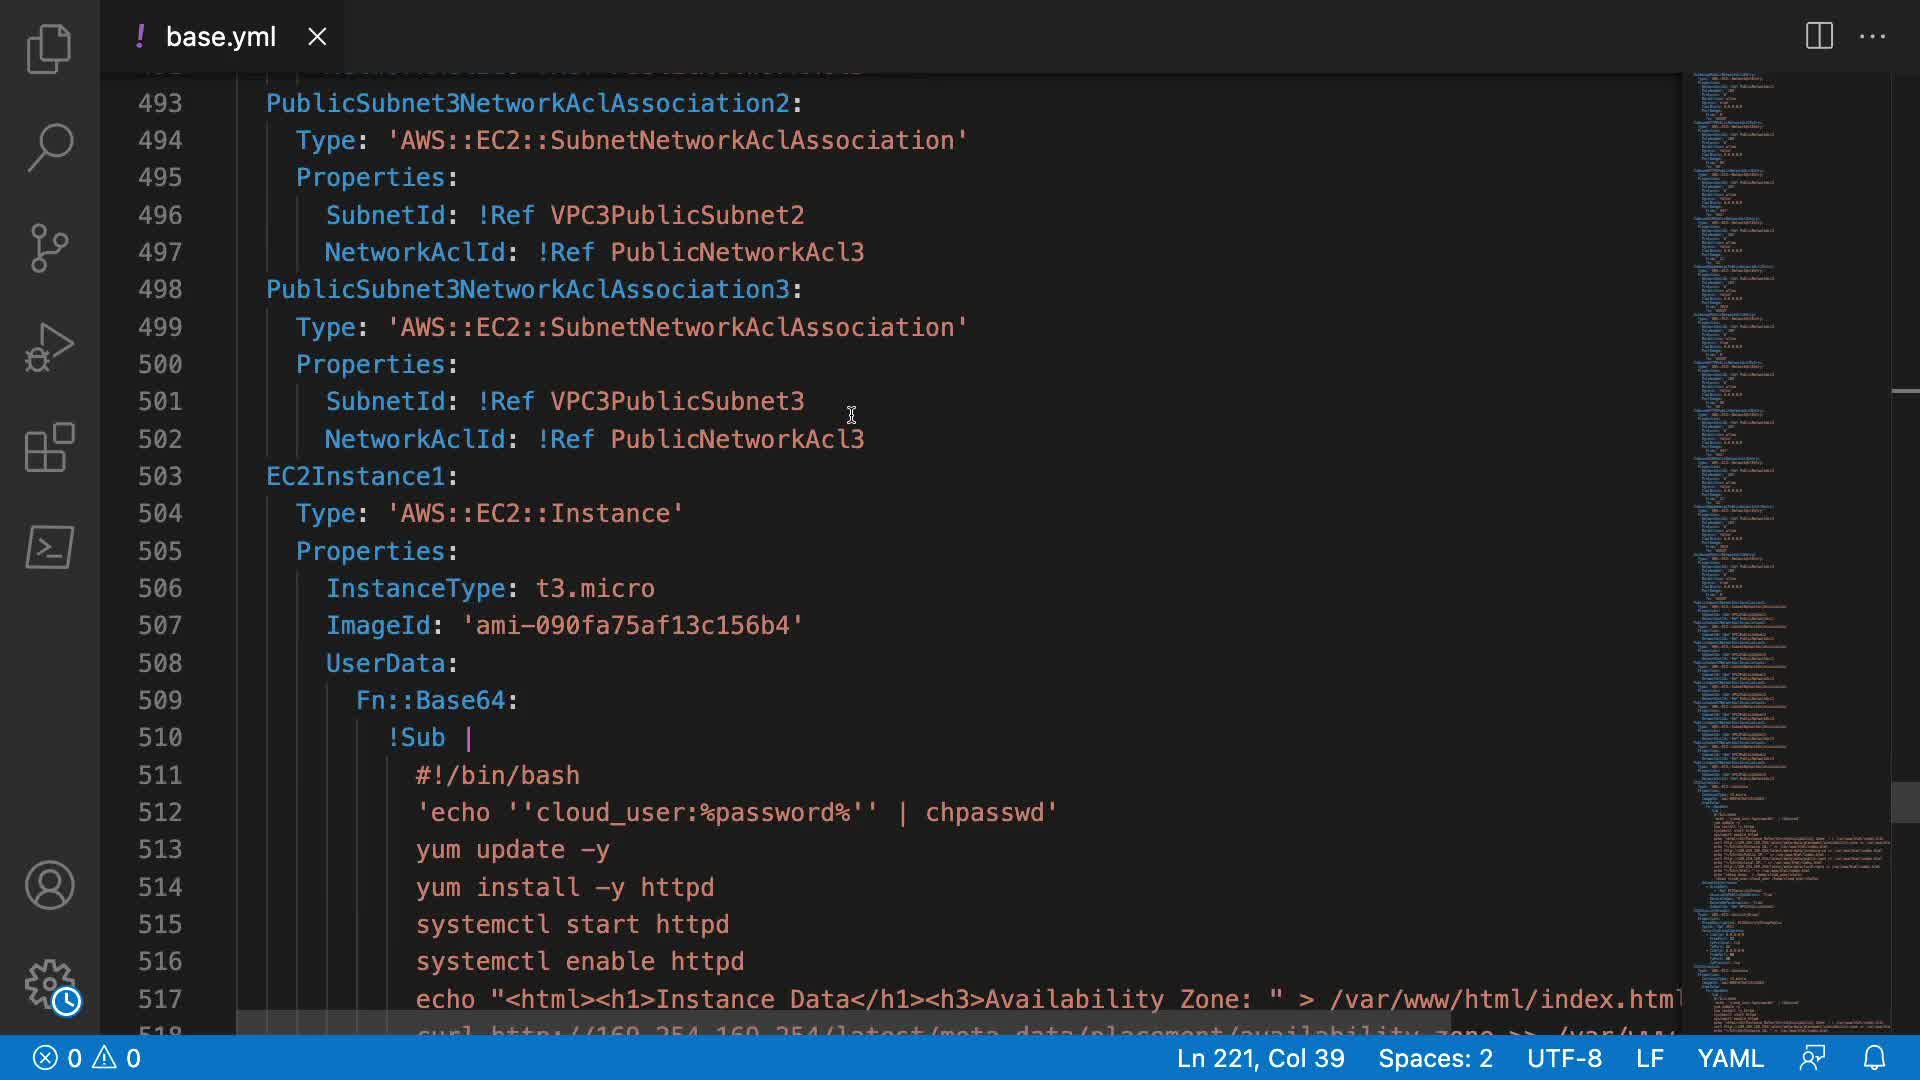Open the Source Control view
Screen dimensions: 1920x1080
49,247
